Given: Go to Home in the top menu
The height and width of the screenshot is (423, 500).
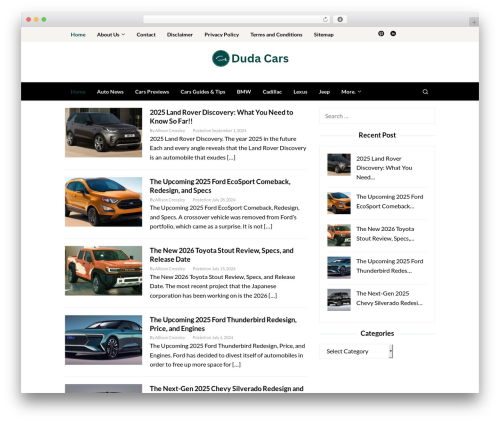Looking at the screenshot, I should pyautogui.click(x=78, y=35).
